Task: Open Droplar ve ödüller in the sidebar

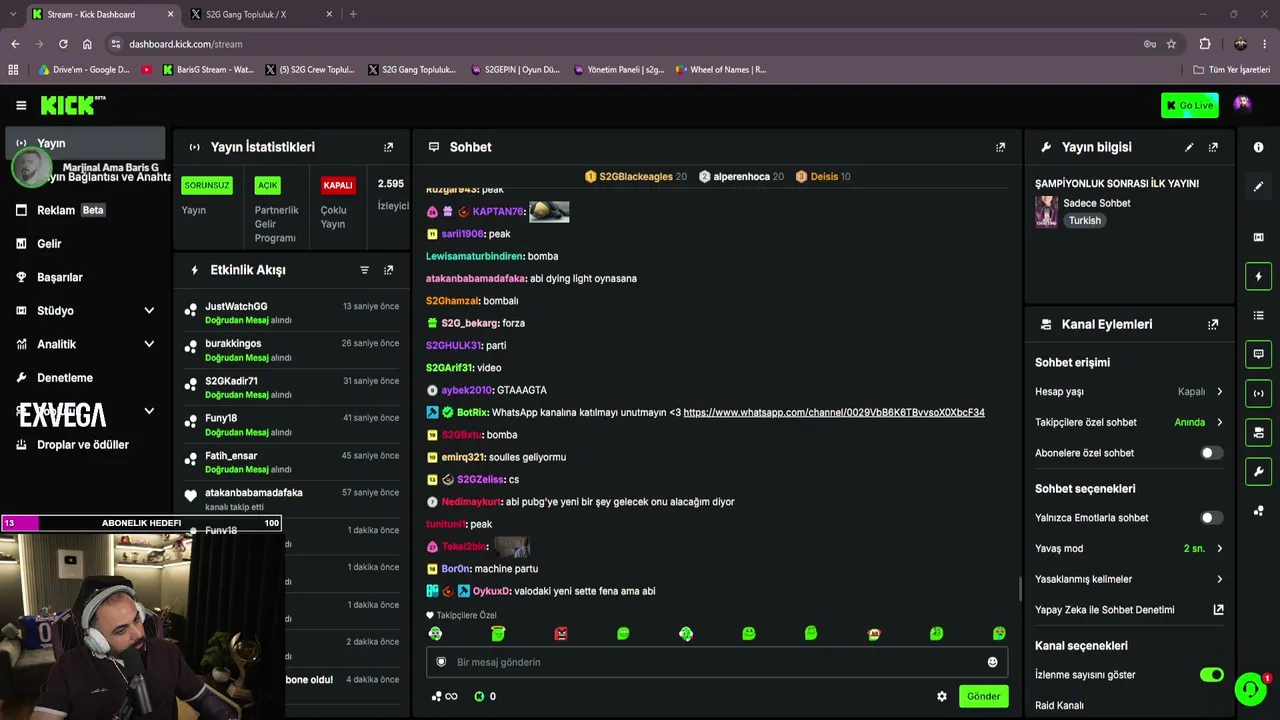Action: 86,445
